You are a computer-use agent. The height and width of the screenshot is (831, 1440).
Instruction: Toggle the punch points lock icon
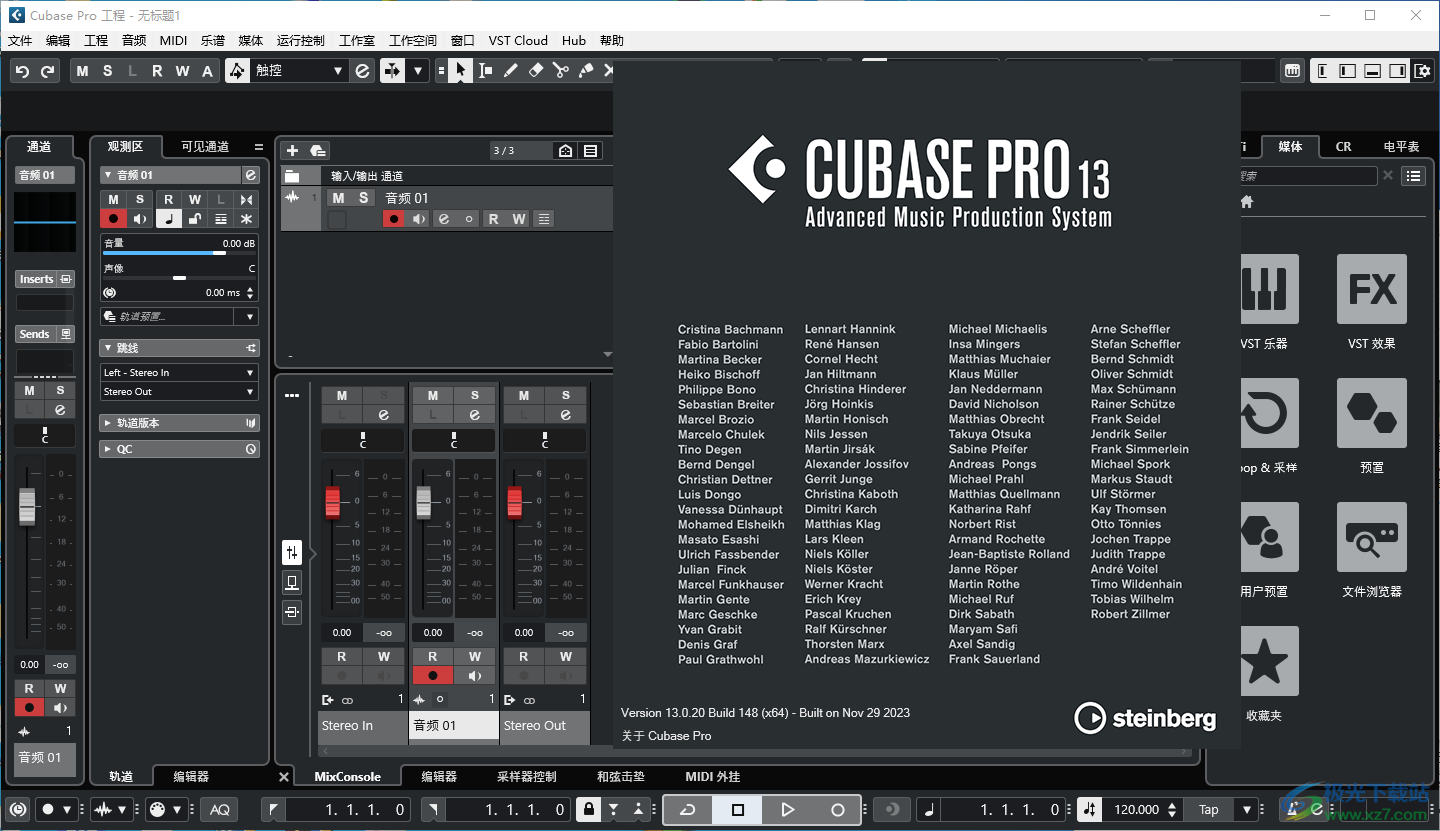(x=589, y=809)
